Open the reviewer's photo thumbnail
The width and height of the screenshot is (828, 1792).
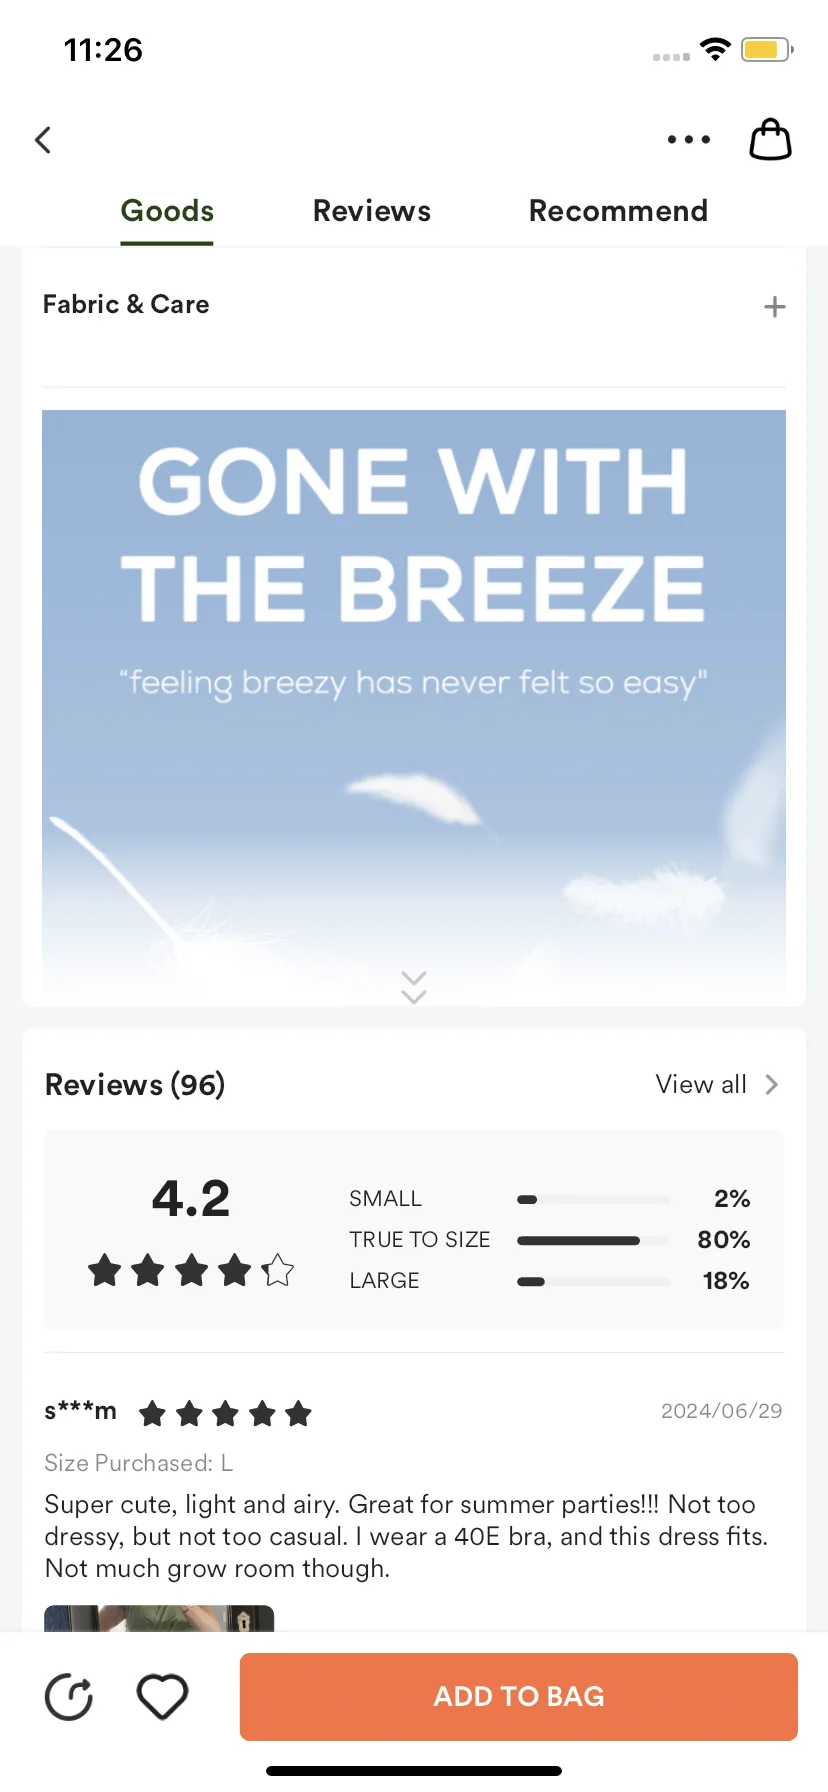(159, 1618)
